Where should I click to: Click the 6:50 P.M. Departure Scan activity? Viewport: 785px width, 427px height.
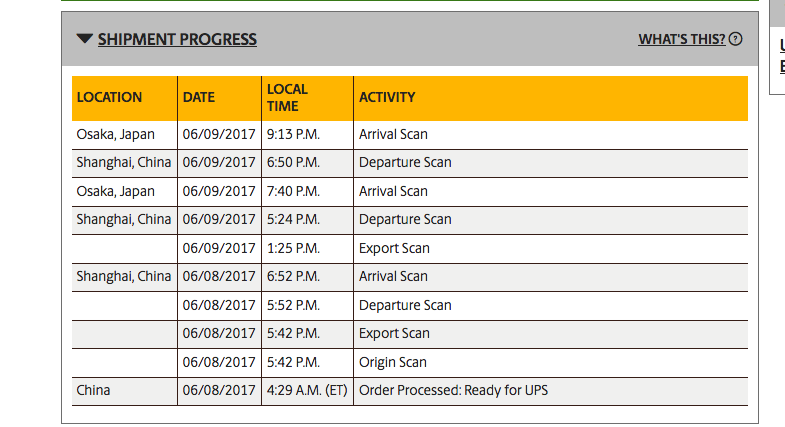(x=405, y=163)
